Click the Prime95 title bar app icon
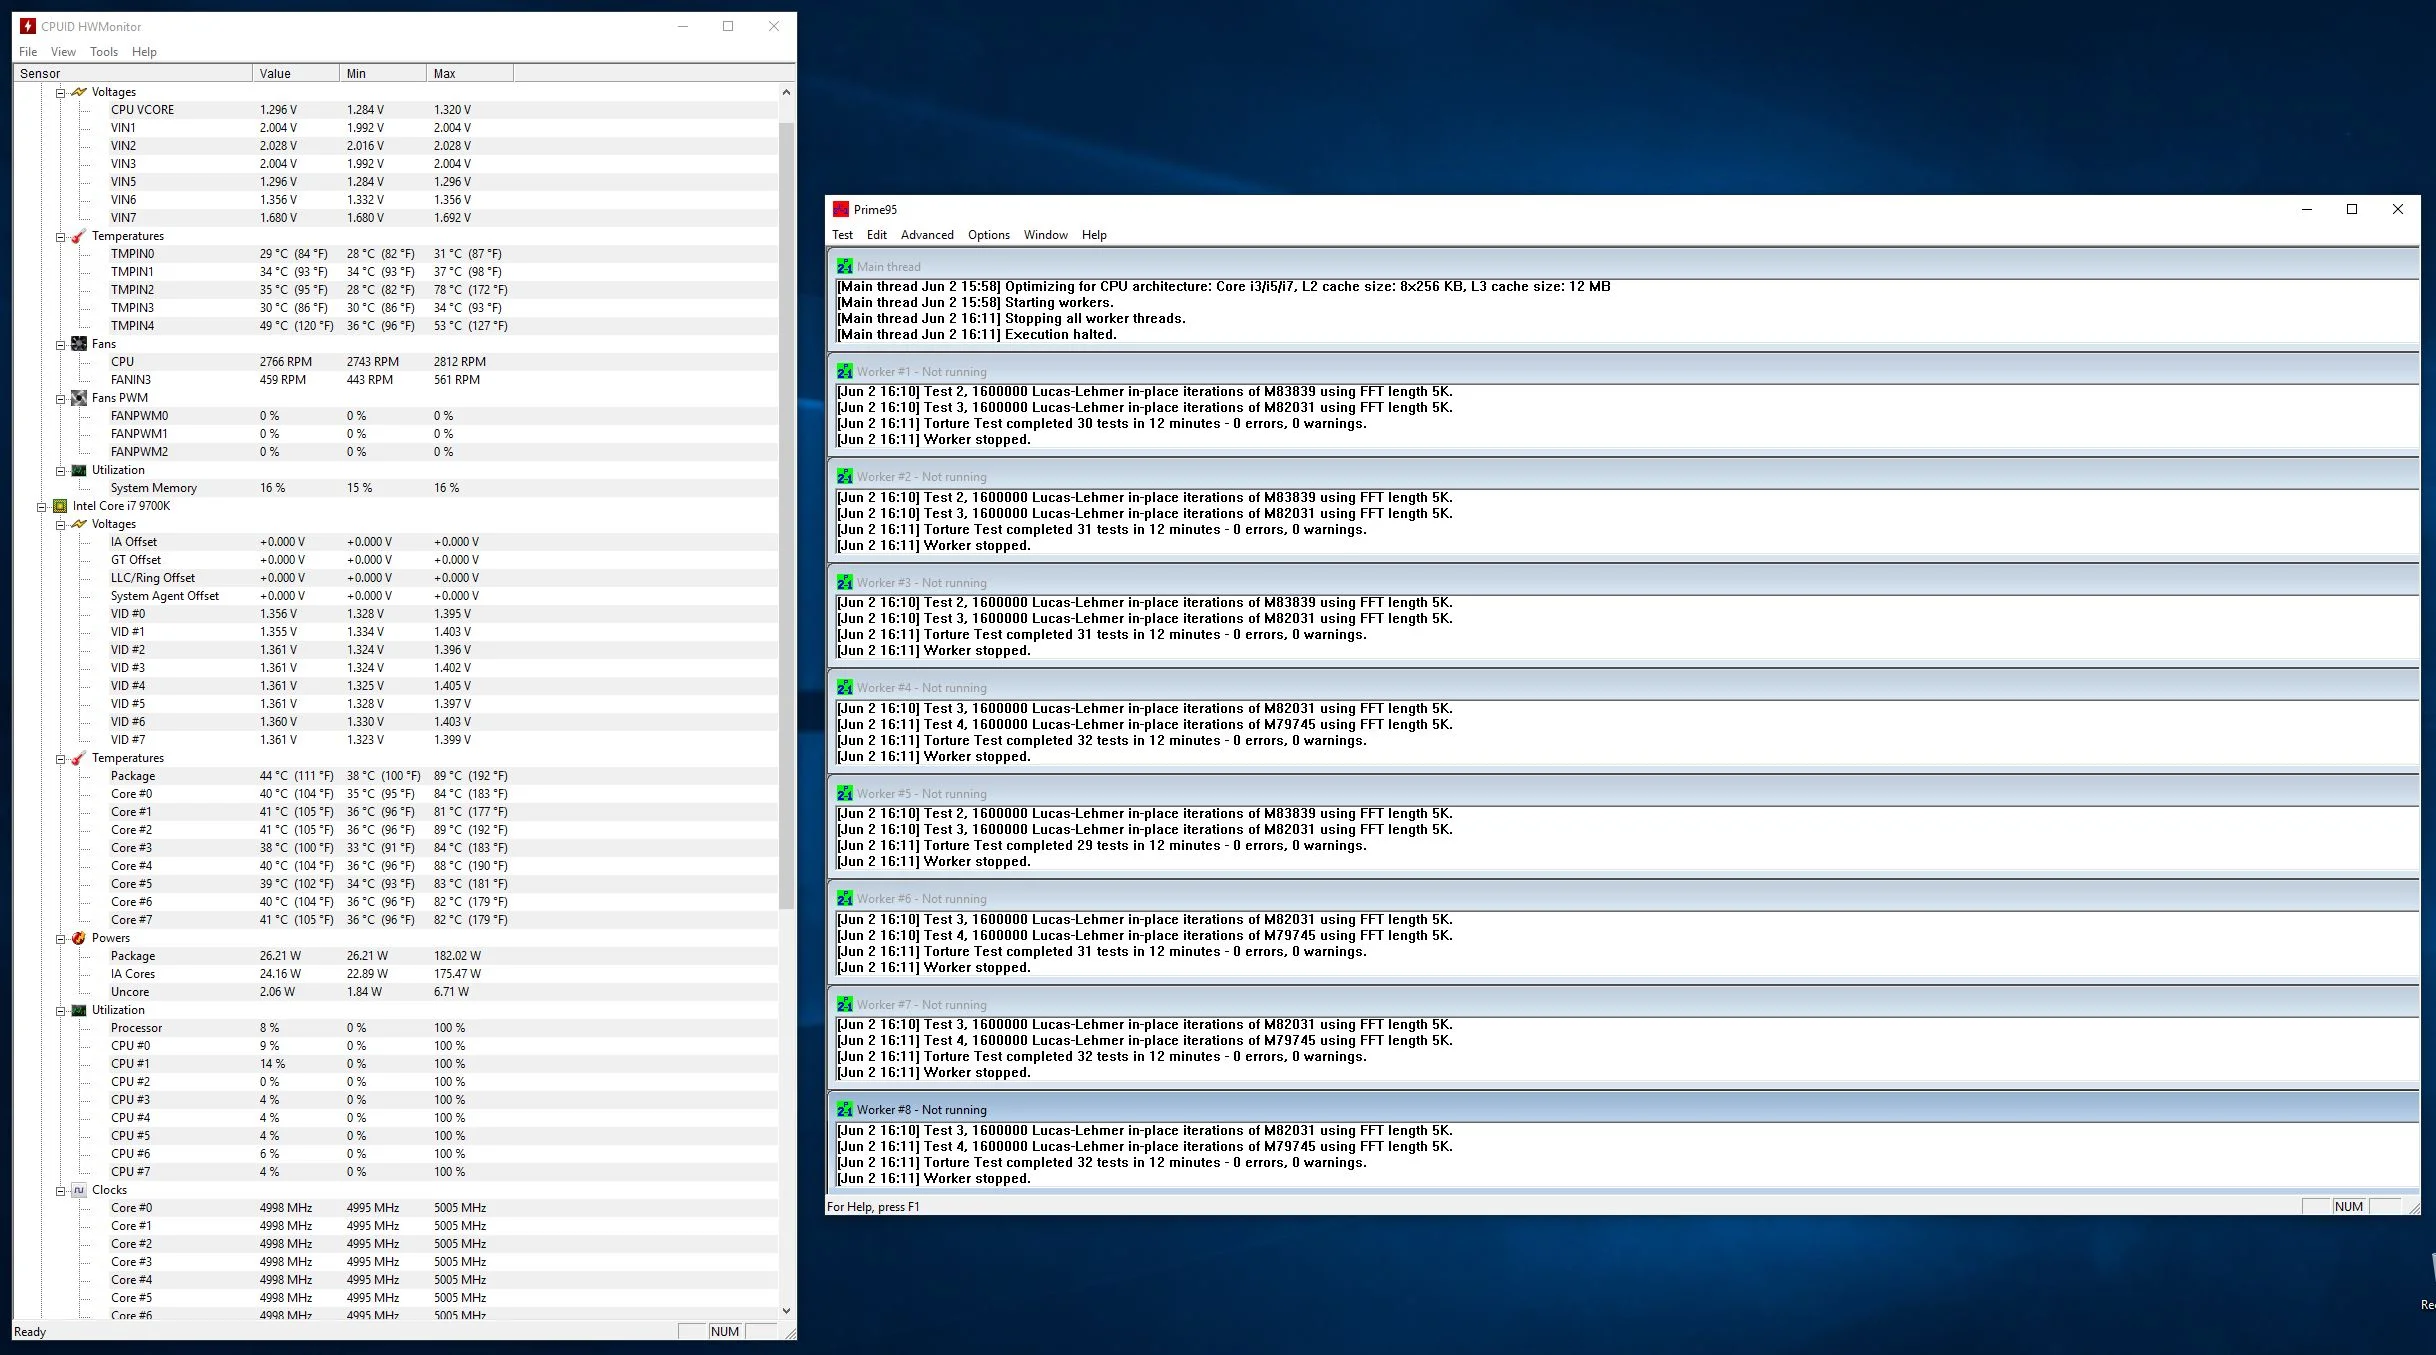This screenshot has width=2436, height=1355. click(x=841, y=209)
